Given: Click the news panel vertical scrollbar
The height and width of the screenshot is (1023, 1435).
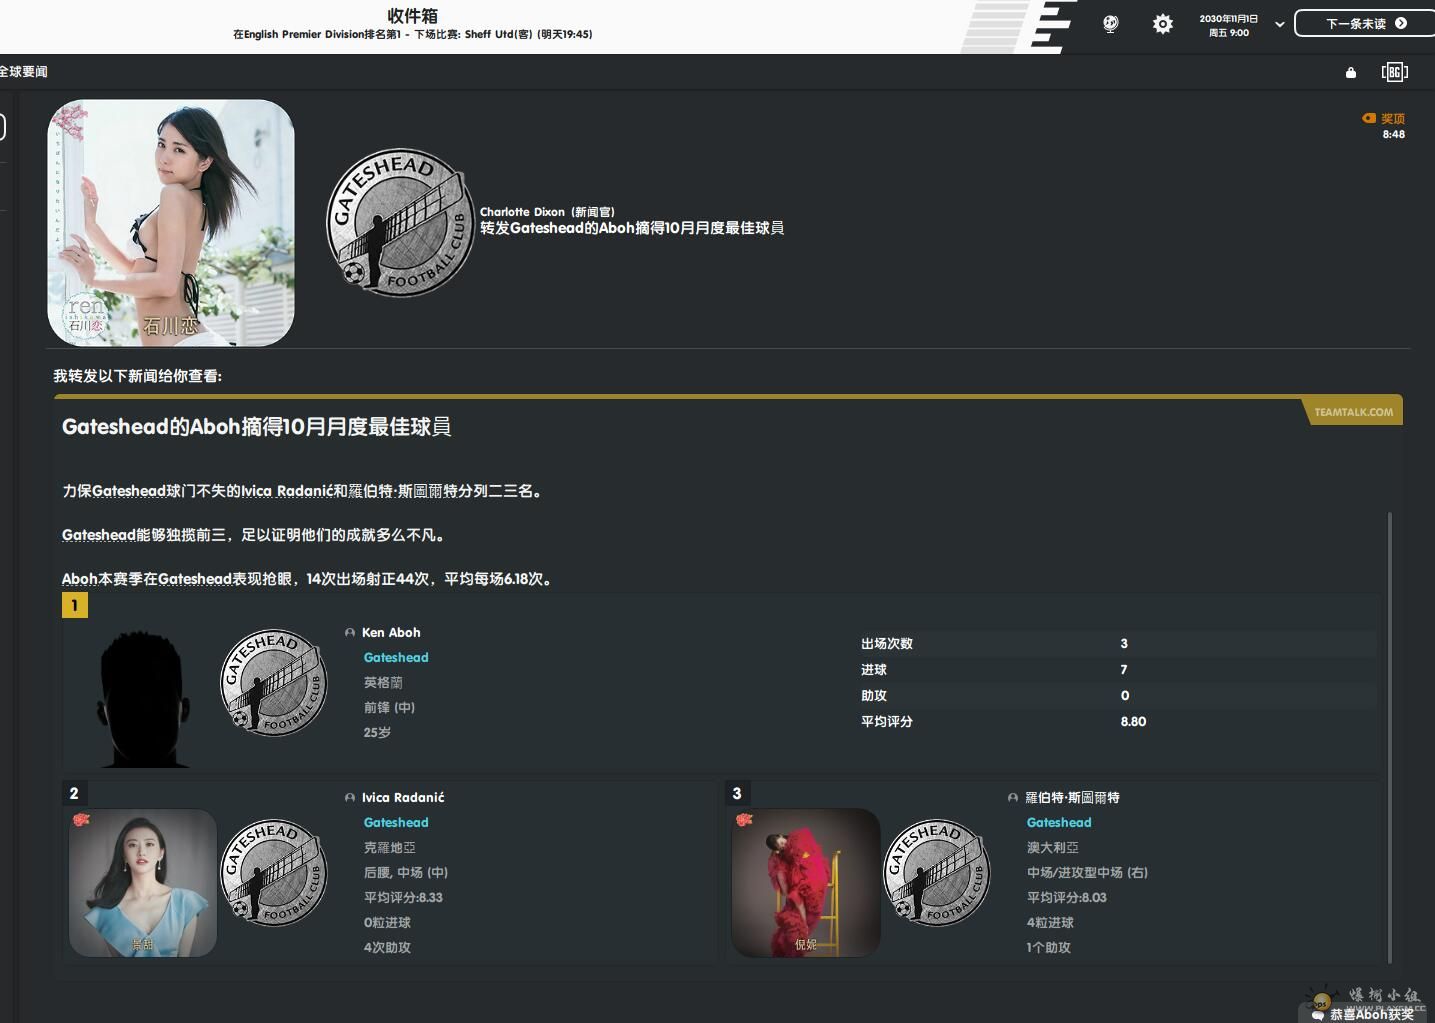Looking at the screenshot, I should (x=1390, y=738).
